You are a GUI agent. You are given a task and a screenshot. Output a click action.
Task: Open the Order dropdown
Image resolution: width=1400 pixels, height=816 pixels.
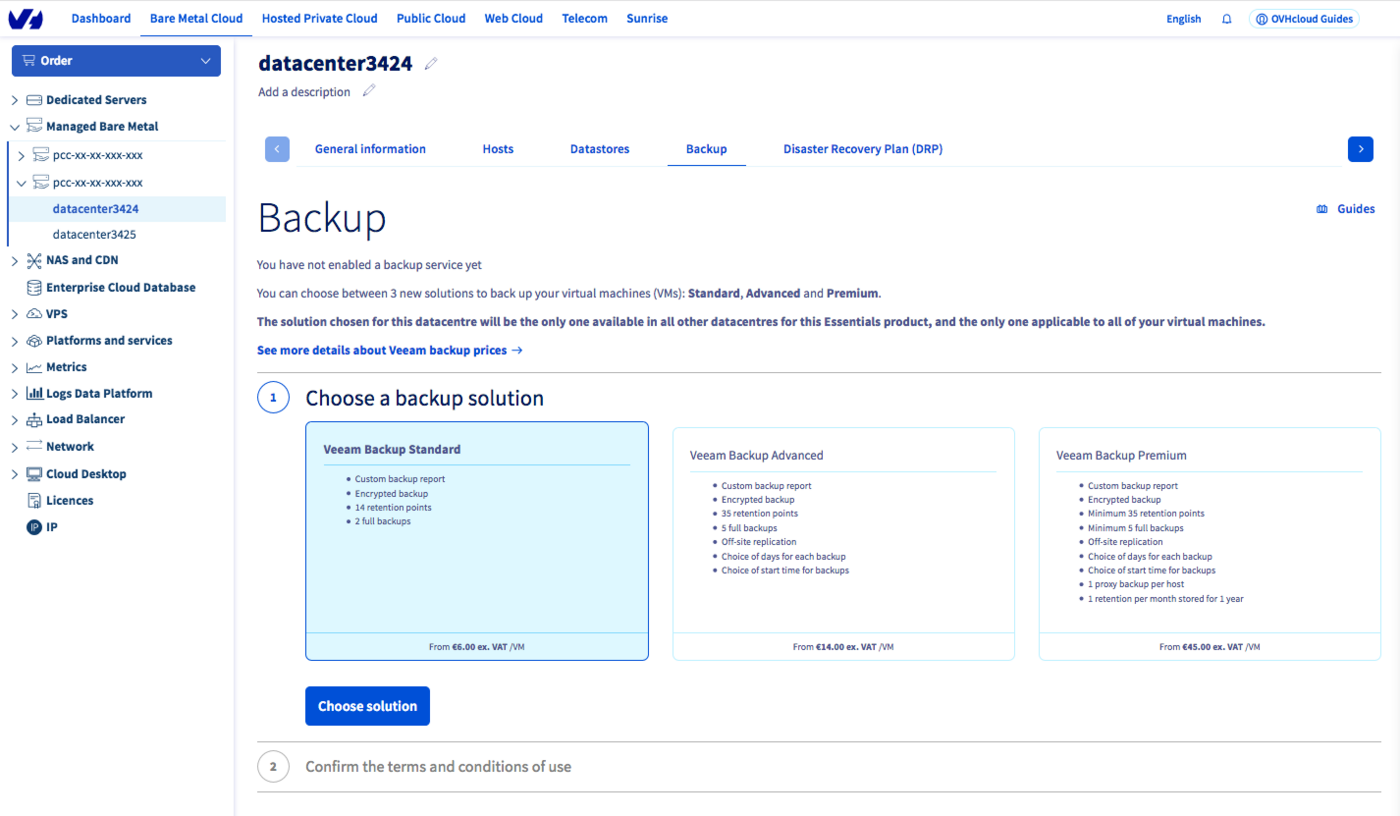click(x=115, y=61)
